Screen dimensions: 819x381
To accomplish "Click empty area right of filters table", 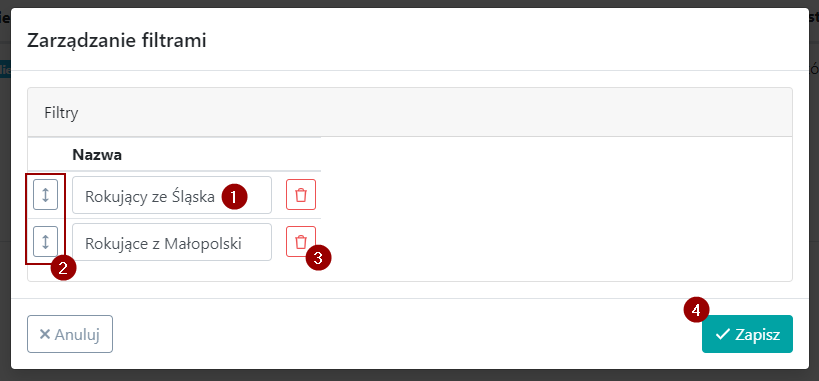I will (x=556, y=209).
